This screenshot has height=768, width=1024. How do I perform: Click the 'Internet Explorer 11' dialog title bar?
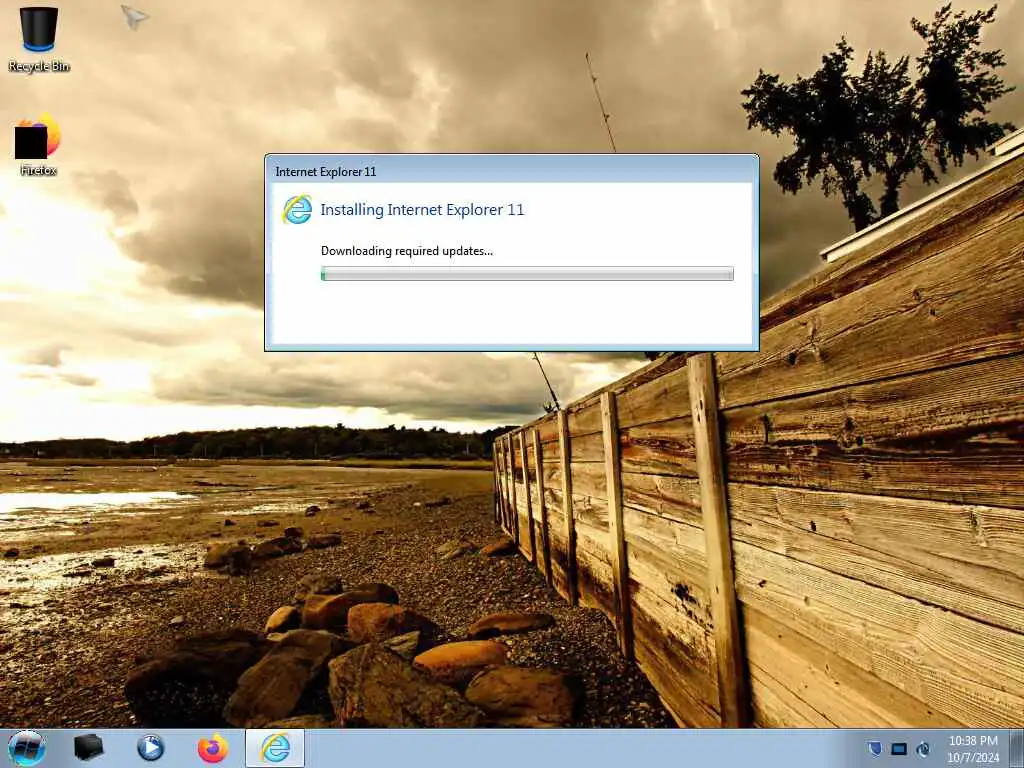pos(511,171)
